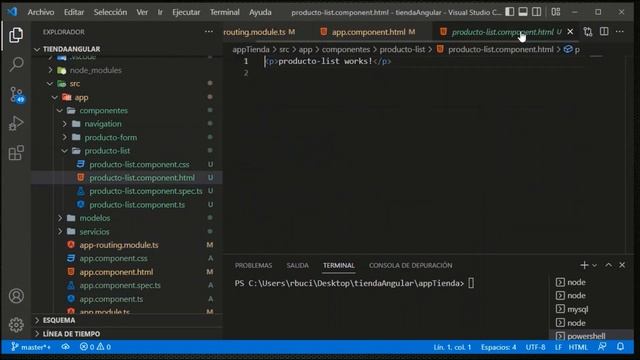Switch to CONSOLA DE DEPURACIÓN tab
640x360 pixels.
[x=411, y=265]
